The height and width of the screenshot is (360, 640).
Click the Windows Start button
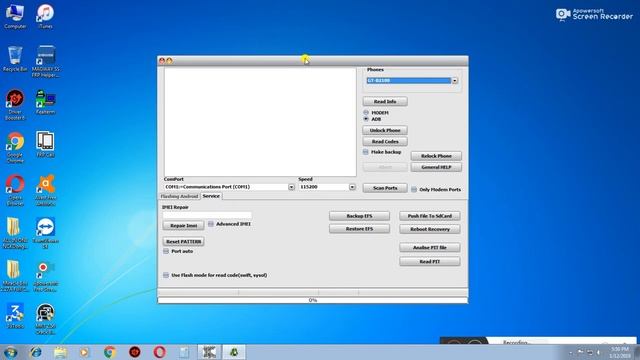(x=10, y=352)
